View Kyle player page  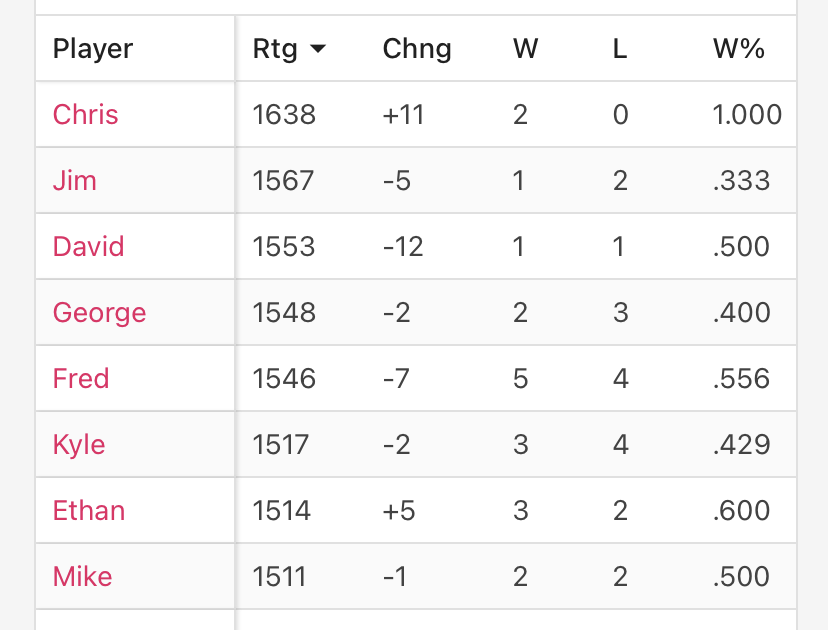point(79,445)
